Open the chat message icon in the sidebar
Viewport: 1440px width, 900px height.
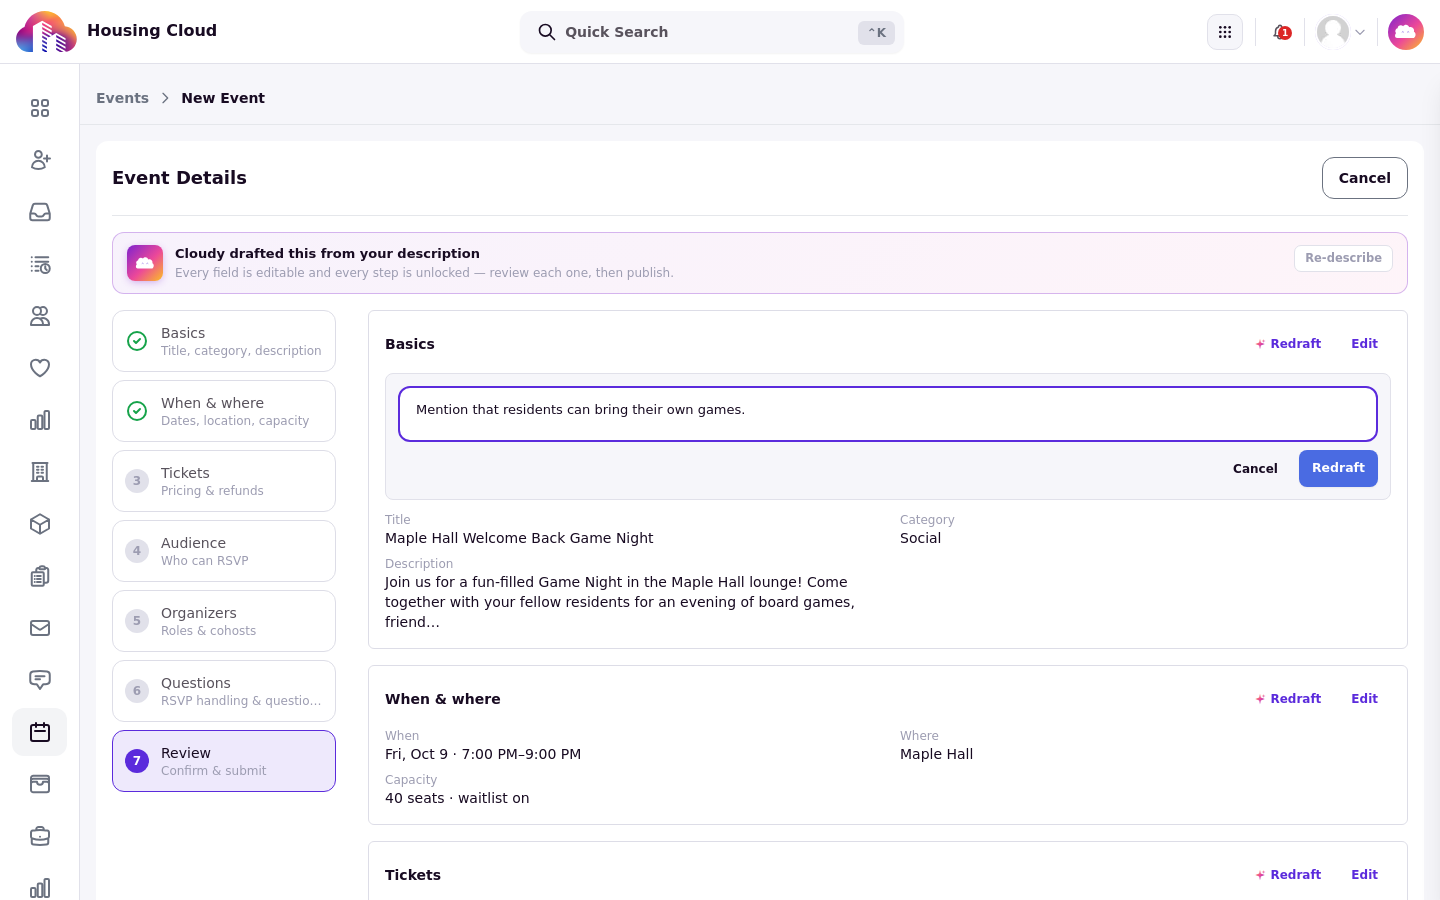[x=40, y=680]
